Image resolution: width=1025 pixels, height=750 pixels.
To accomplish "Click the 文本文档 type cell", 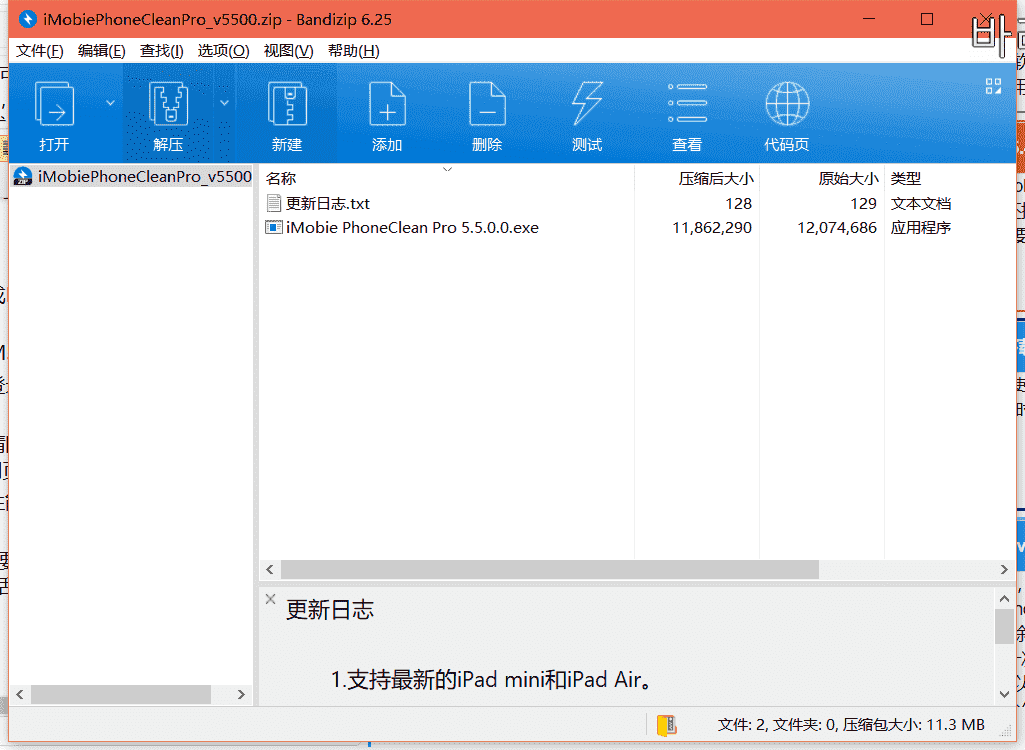I will (x=920, y=204).
